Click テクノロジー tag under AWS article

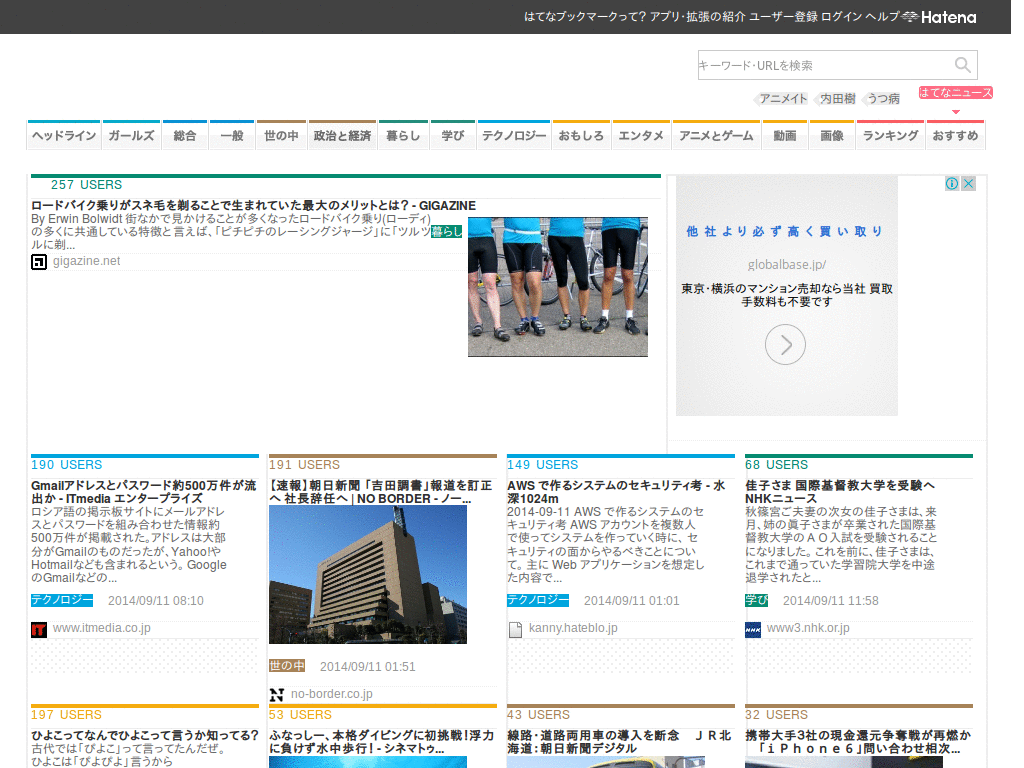tap(538, 600)
